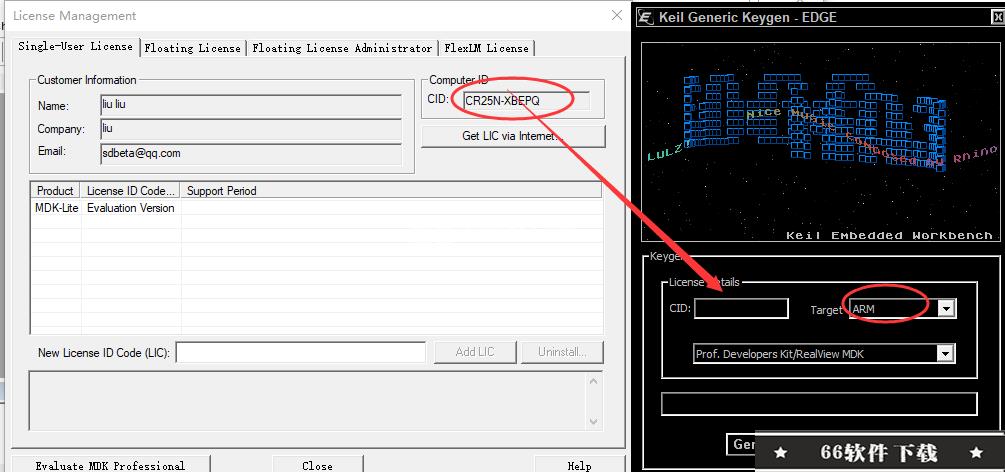Click the down arrow of the message box scrollbar
This screenshot has width=1005, height=472.
coord(593,421)
